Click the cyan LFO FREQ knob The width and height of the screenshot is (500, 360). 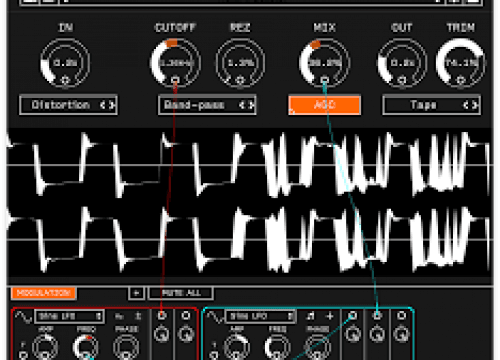coord(278,347)
